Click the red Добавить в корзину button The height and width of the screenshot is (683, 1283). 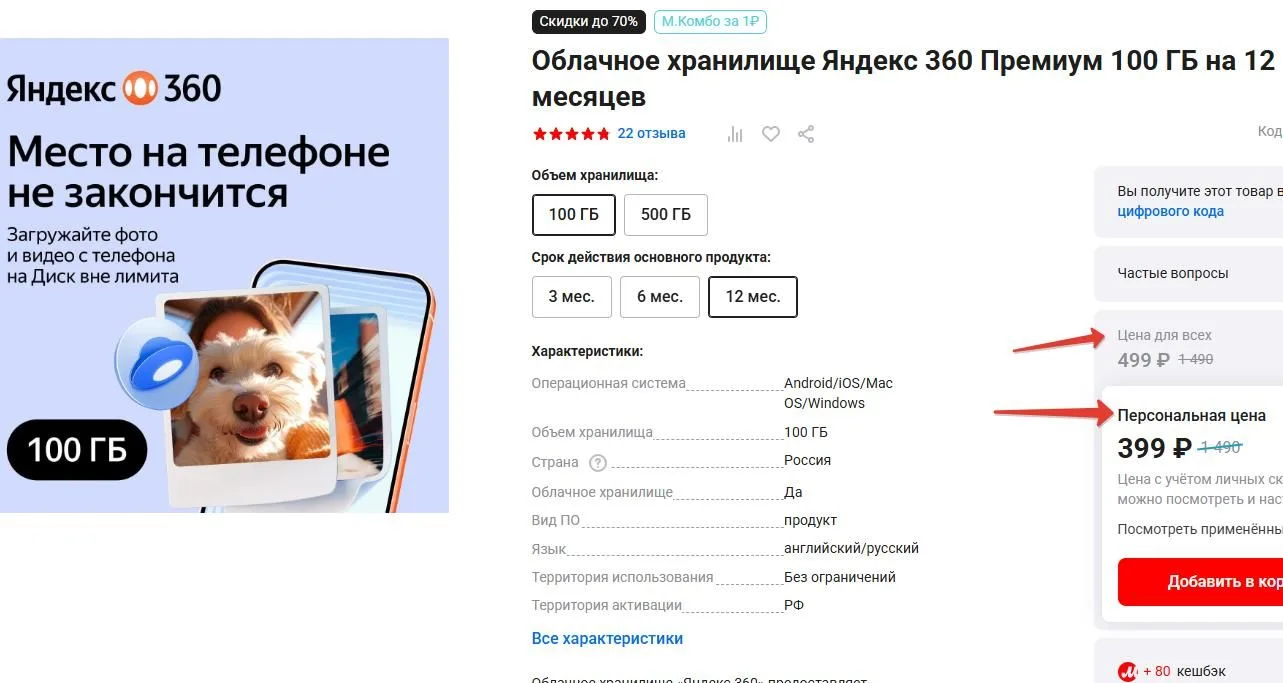(x=1200, y=582)
